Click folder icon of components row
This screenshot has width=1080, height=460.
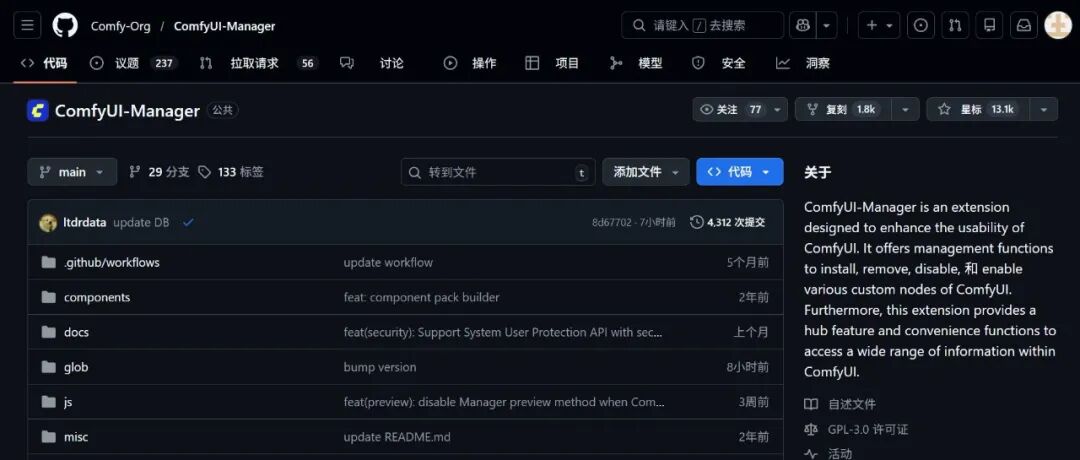click(x=48, y=297)
